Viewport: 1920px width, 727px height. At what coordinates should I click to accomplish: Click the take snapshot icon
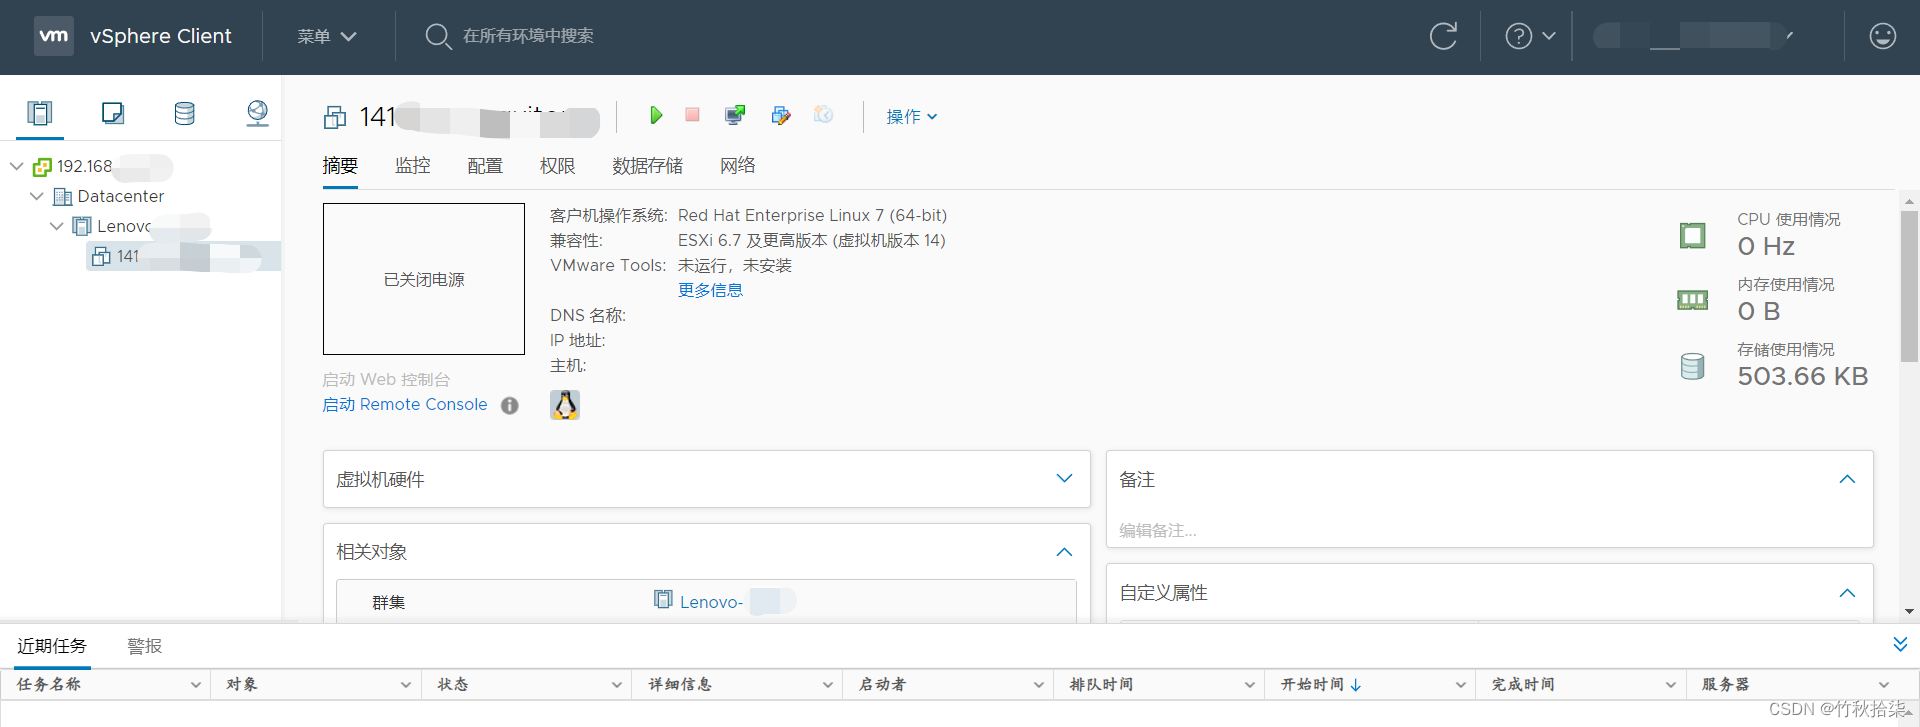click(823, 115)
